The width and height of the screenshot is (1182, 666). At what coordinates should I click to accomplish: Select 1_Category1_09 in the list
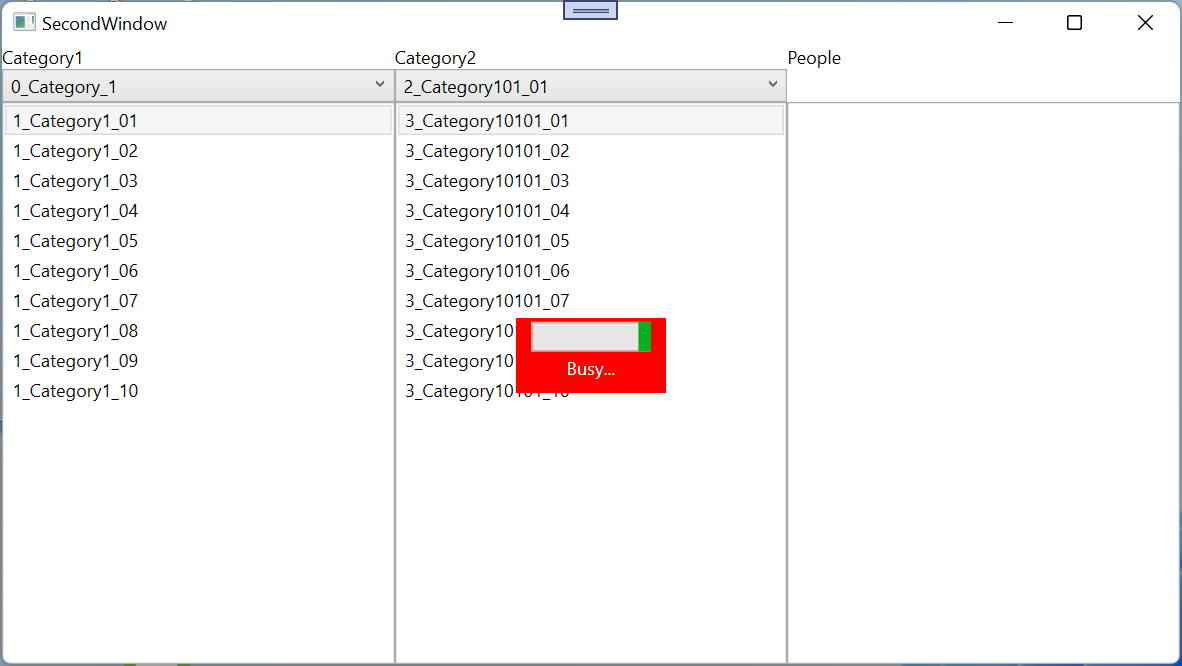(x=198, y=361)
